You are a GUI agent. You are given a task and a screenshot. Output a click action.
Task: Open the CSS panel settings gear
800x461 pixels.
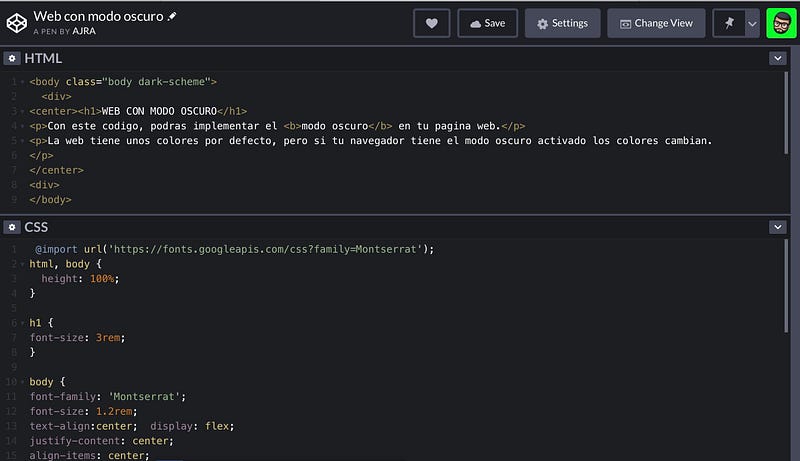click(12, 227)
